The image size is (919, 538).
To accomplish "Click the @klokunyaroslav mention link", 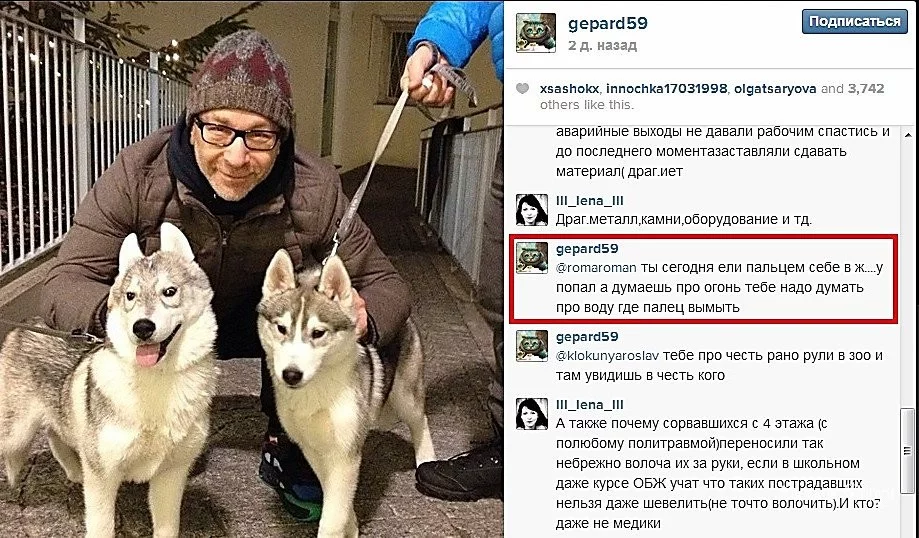I will pyautogui.click(x=607, y=356).
